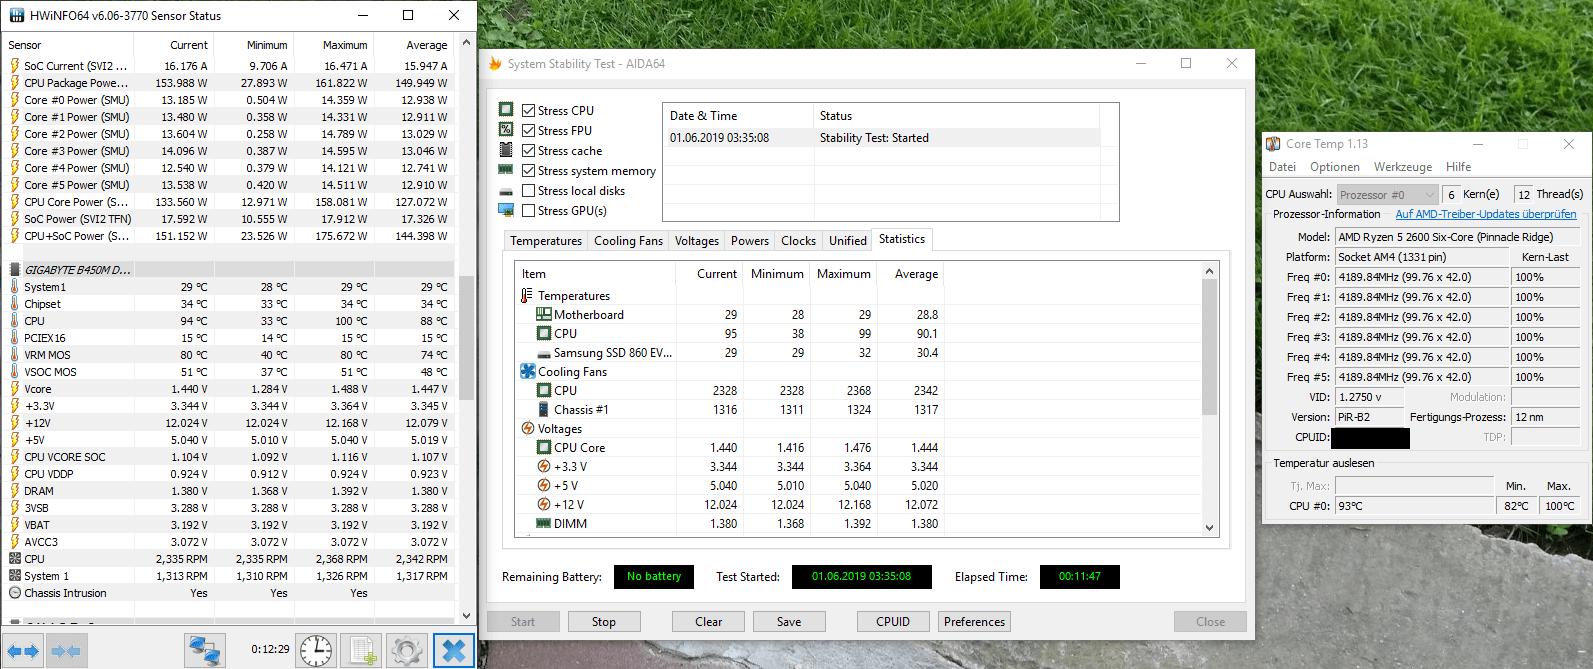This screenshot has width=1593, height=669.
Task: Reset HWiNFO timer with clock icon
Action: (316, 651)
